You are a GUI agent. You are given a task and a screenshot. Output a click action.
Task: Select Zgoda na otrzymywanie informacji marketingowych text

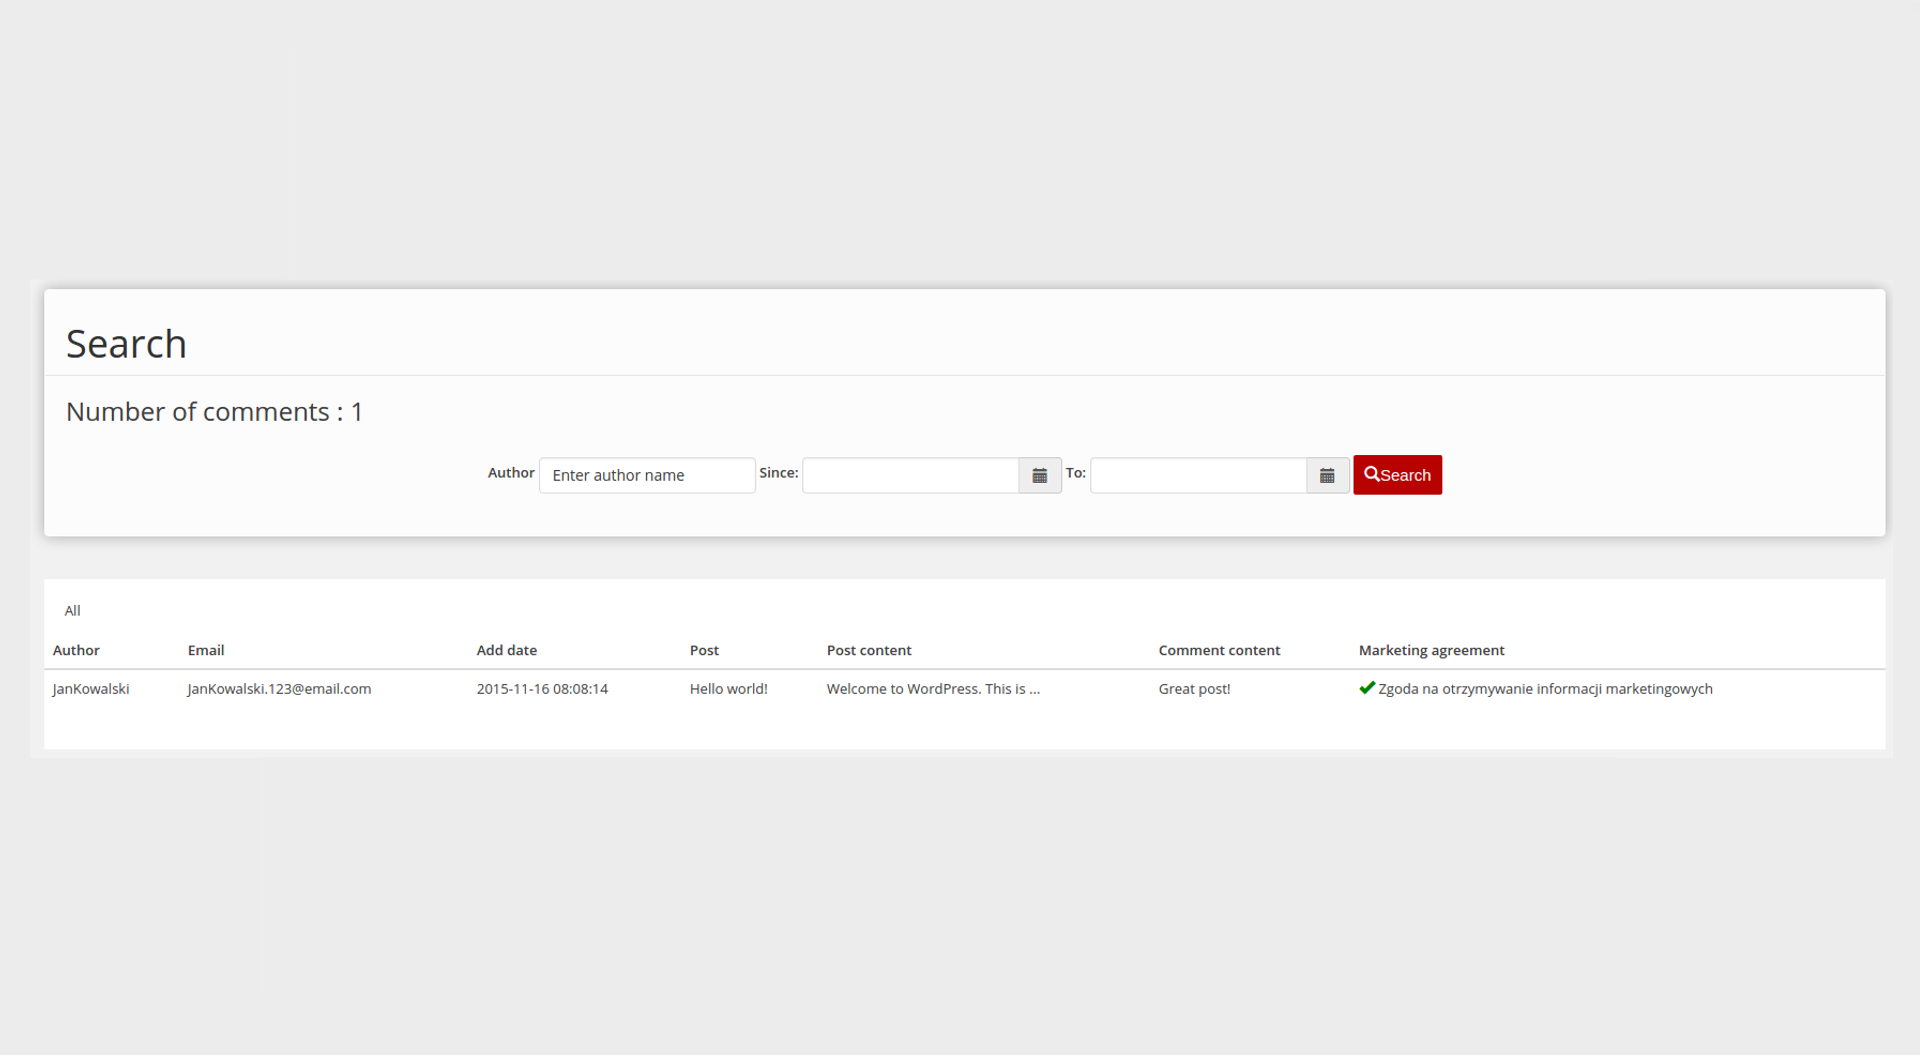(1545, 689)
